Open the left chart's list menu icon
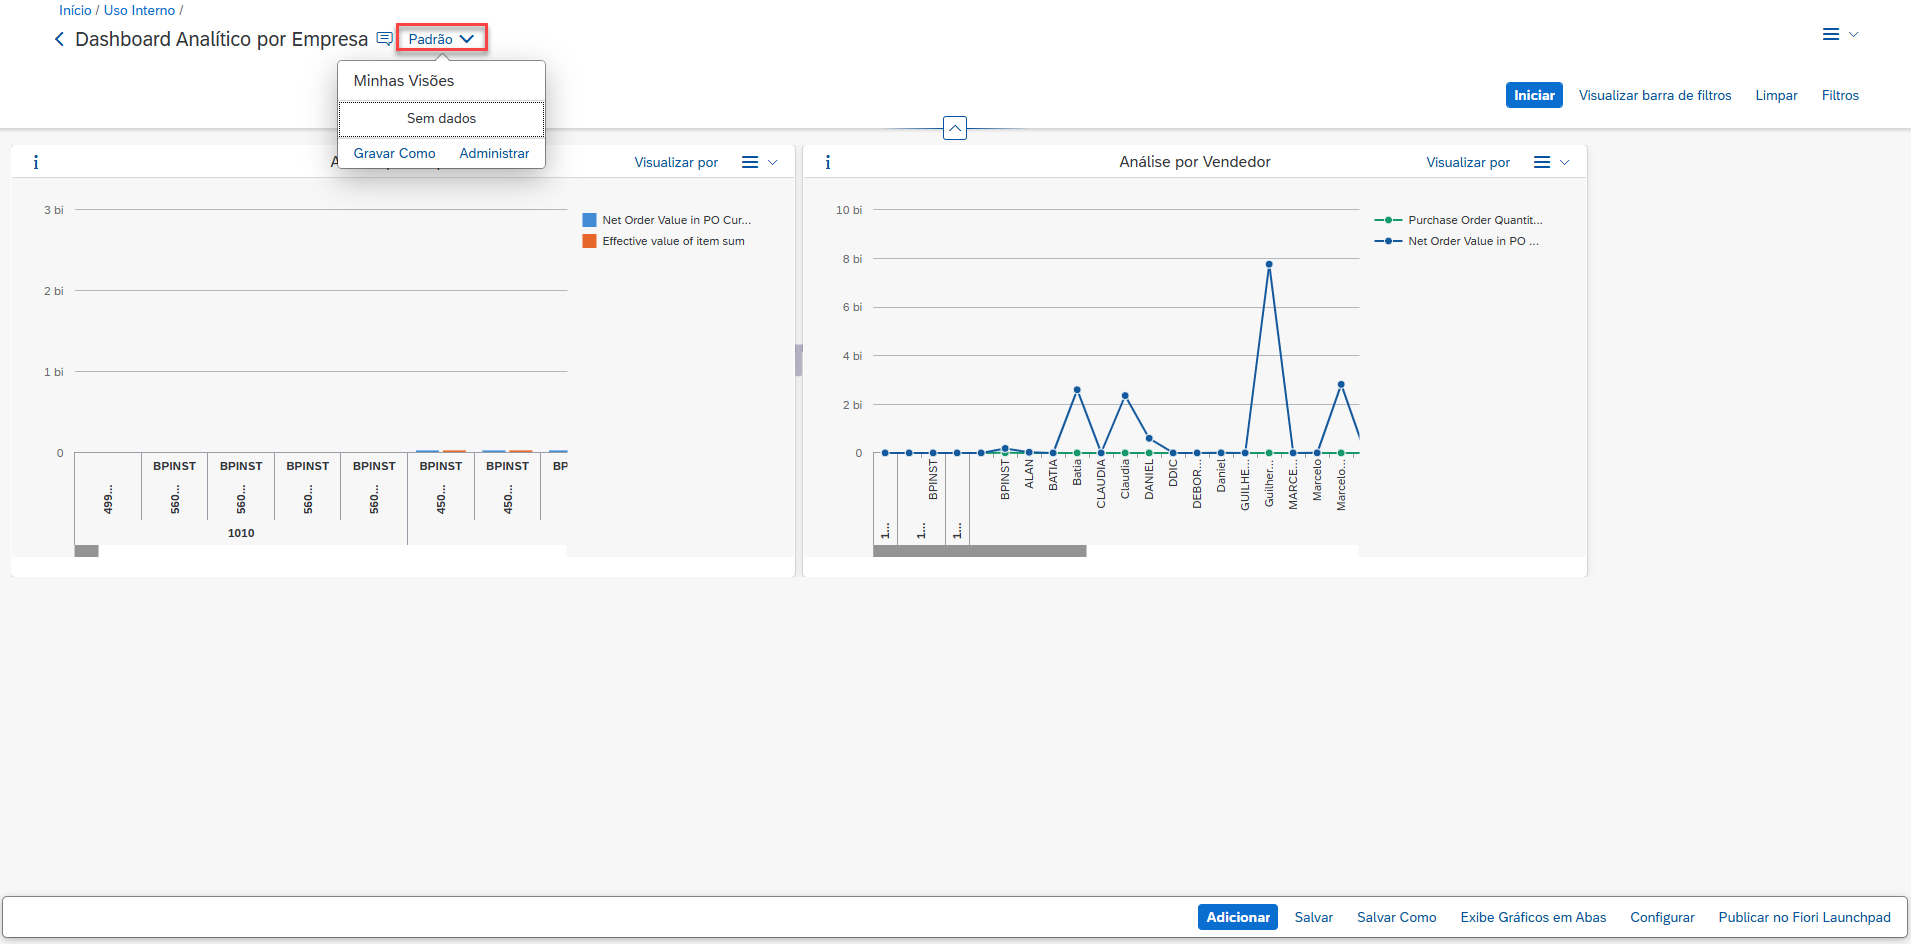Image resolution: width=1911 pixels, height=944 pixels. [750, 162]
